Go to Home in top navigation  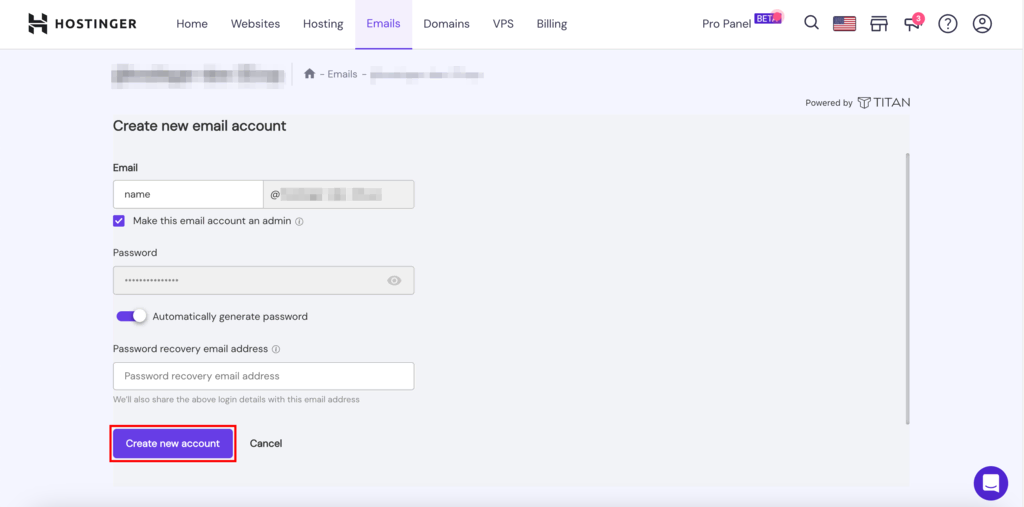coord(192,24)
